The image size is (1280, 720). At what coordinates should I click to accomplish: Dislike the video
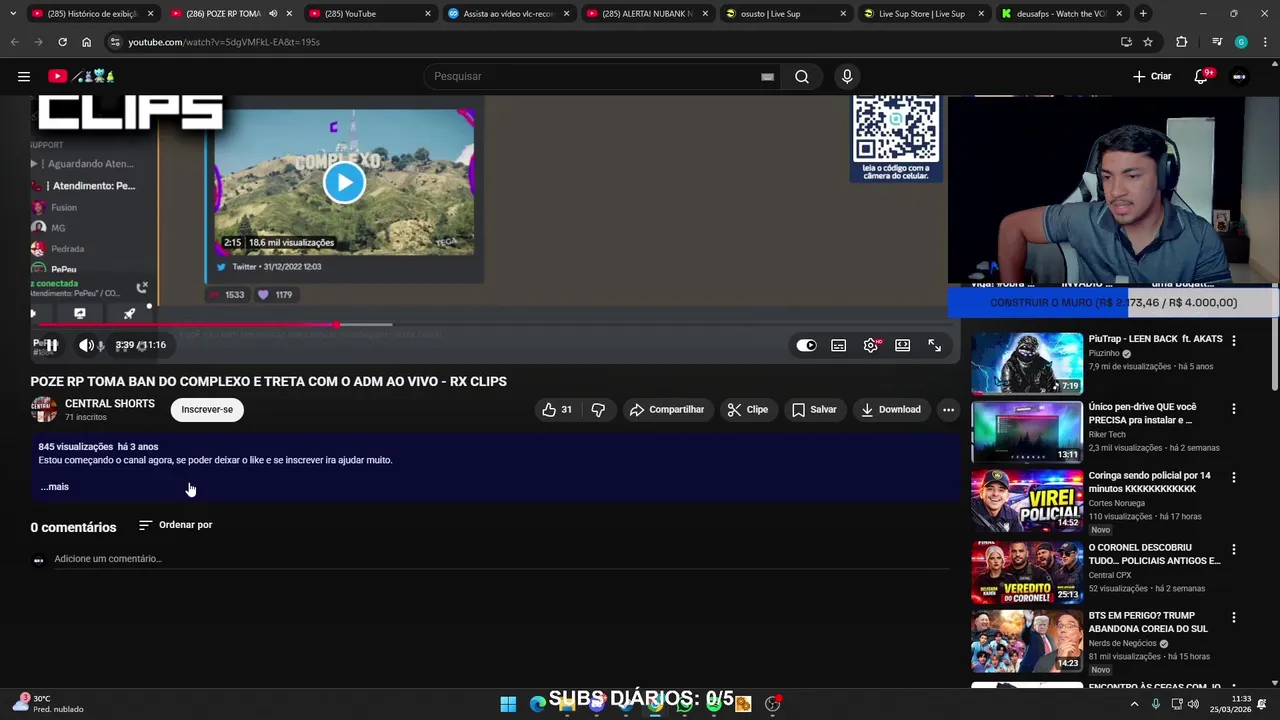(x=598, y=409)
